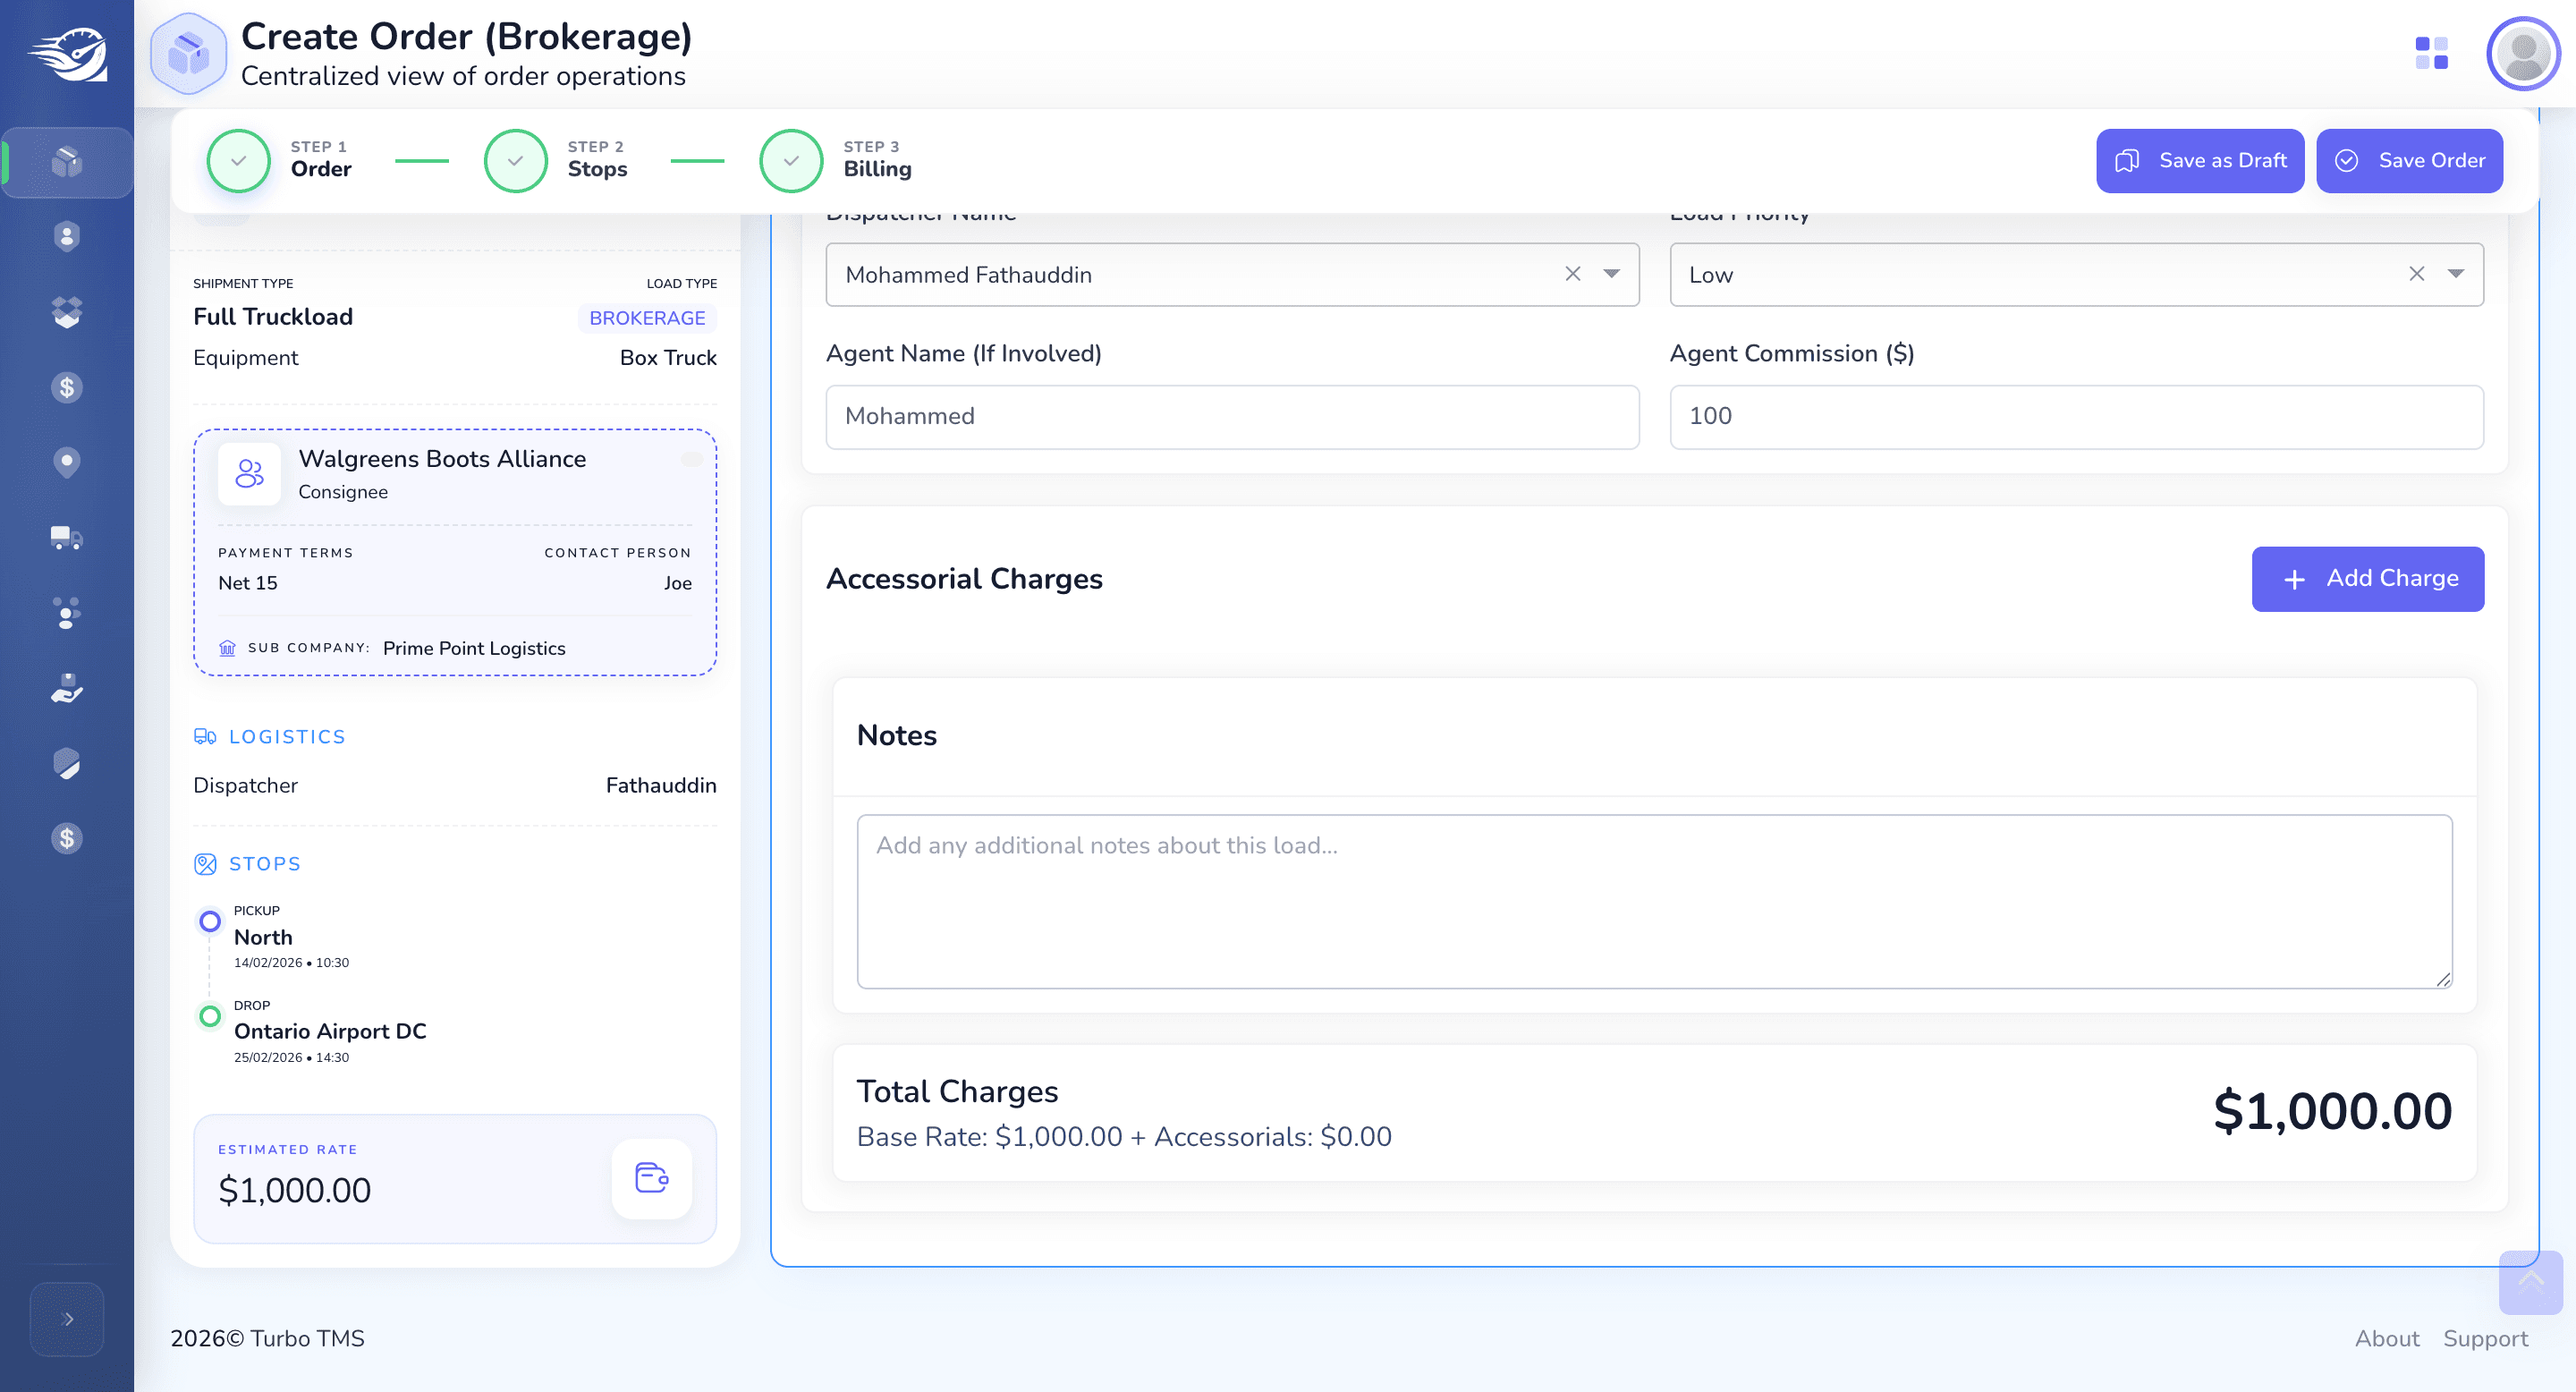The height and width of the screenshot is (1392, 2576).
Task: Click the Create Order header package icon
Action: click(x=188, y=53)
